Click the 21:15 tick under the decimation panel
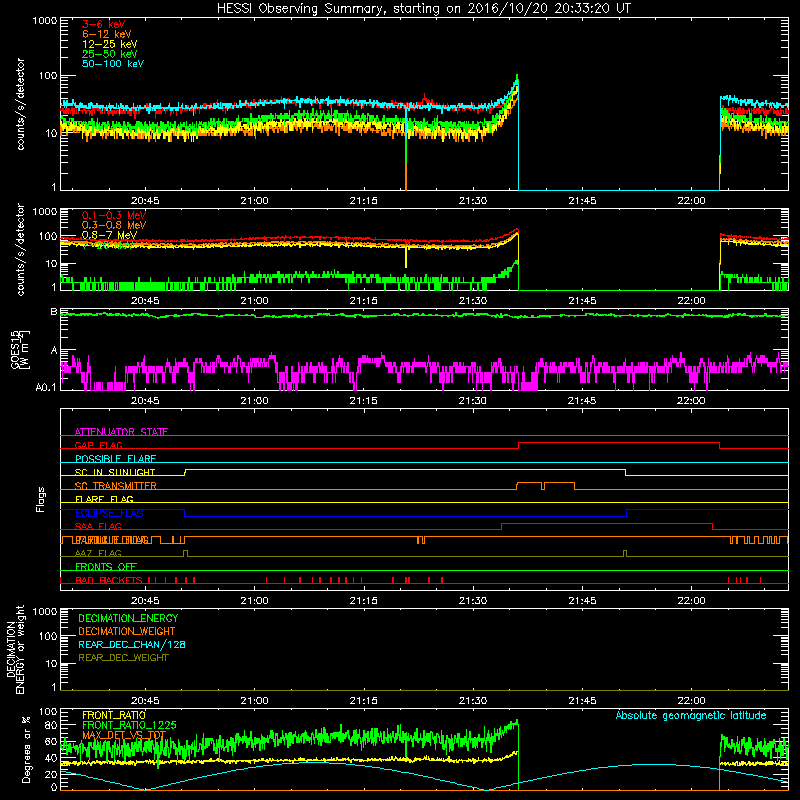This screenshot has width=800, height=800. pos(363,701)
